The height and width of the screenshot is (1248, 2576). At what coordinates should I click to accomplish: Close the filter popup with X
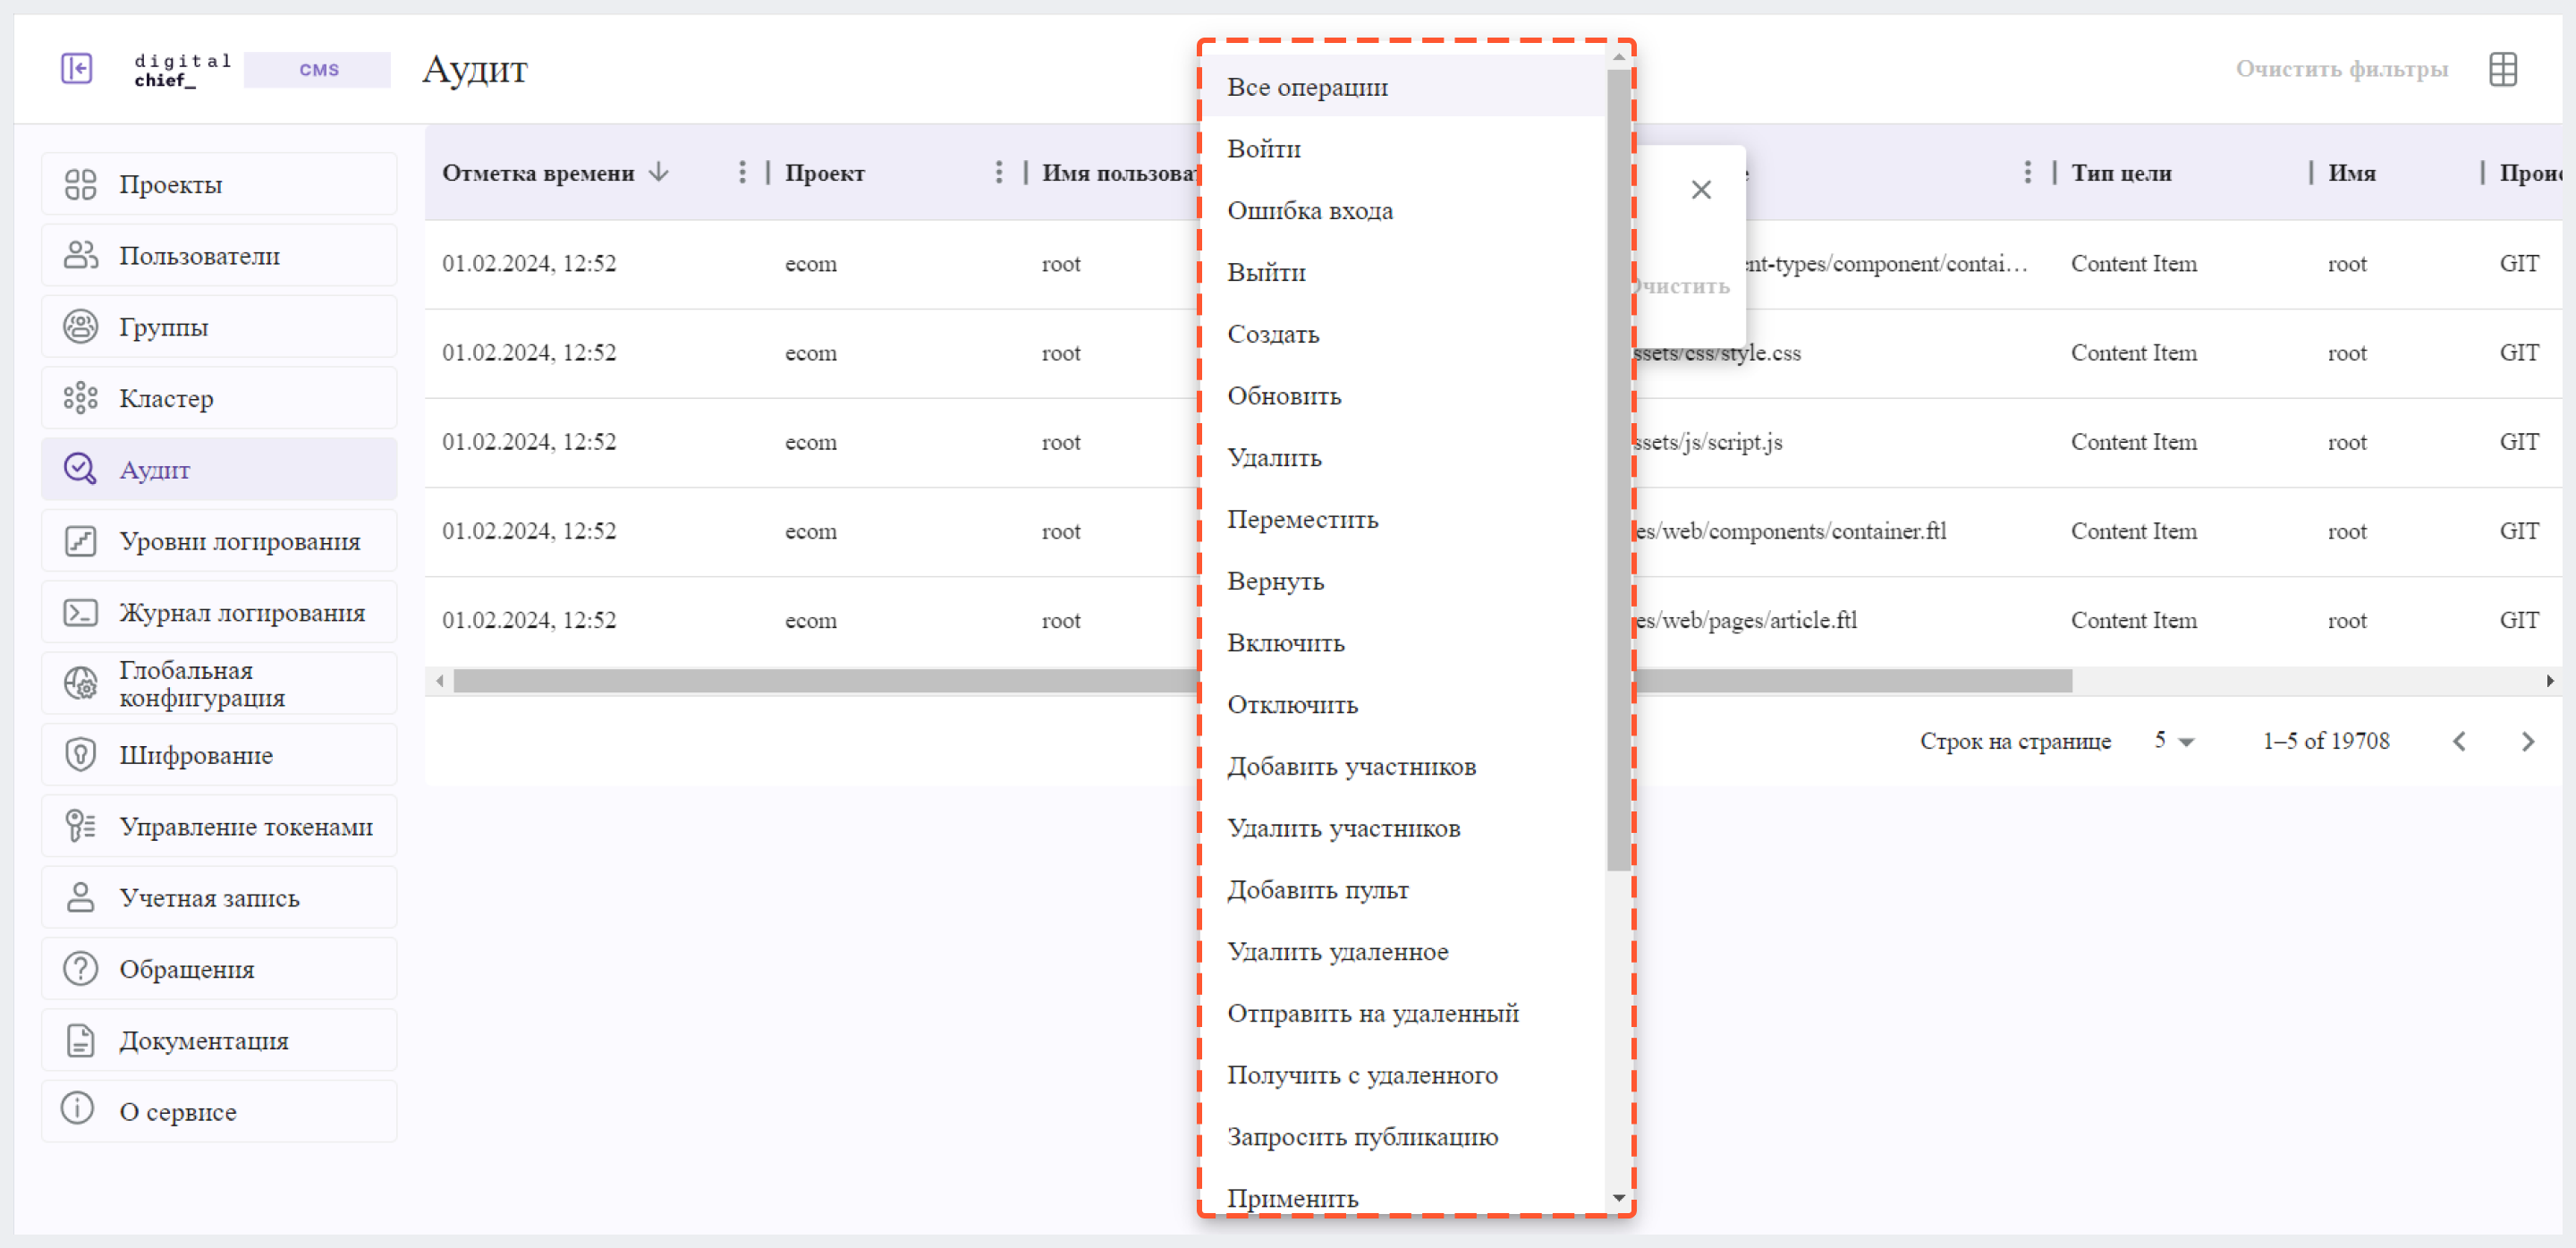[1700, 189]
